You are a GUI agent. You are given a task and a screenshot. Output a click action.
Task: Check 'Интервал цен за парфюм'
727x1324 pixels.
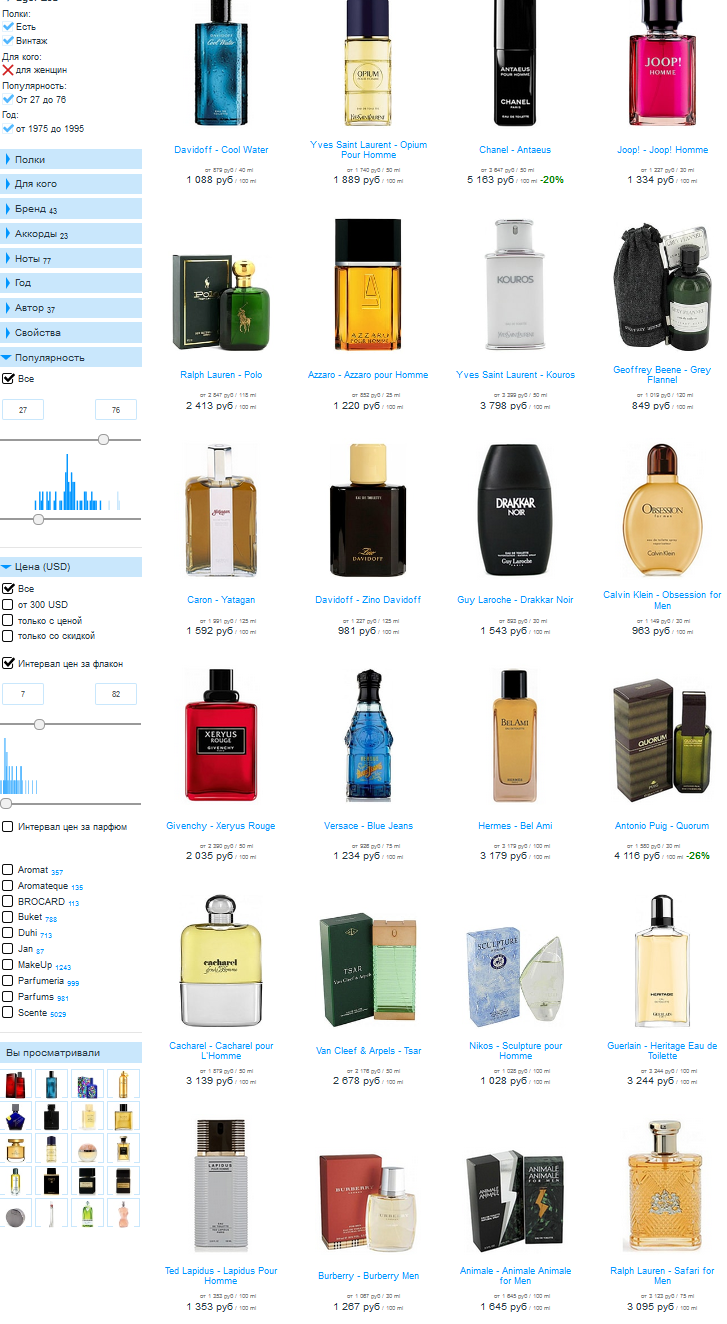[8, 827]
